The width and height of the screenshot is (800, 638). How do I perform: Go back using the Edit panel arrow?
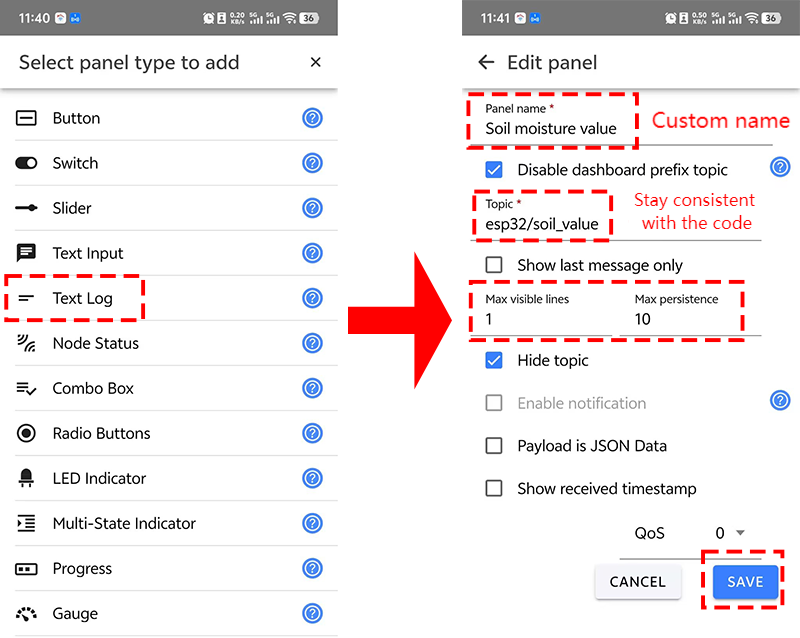click(x=486, y=62)
